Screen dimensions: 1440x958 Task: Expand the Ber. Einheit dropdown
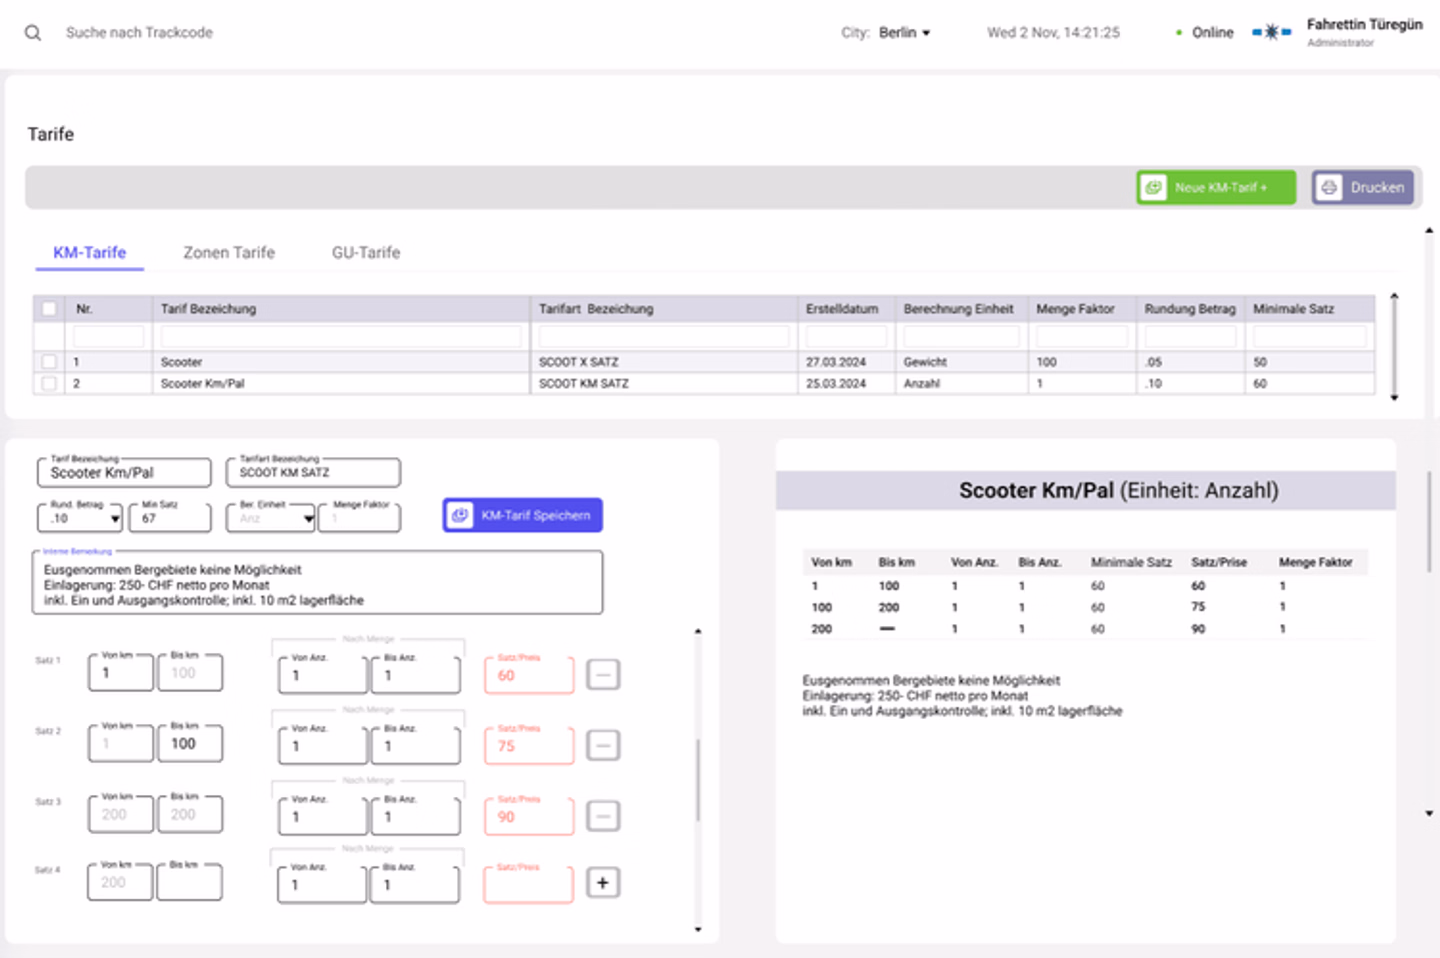point(308,518)
